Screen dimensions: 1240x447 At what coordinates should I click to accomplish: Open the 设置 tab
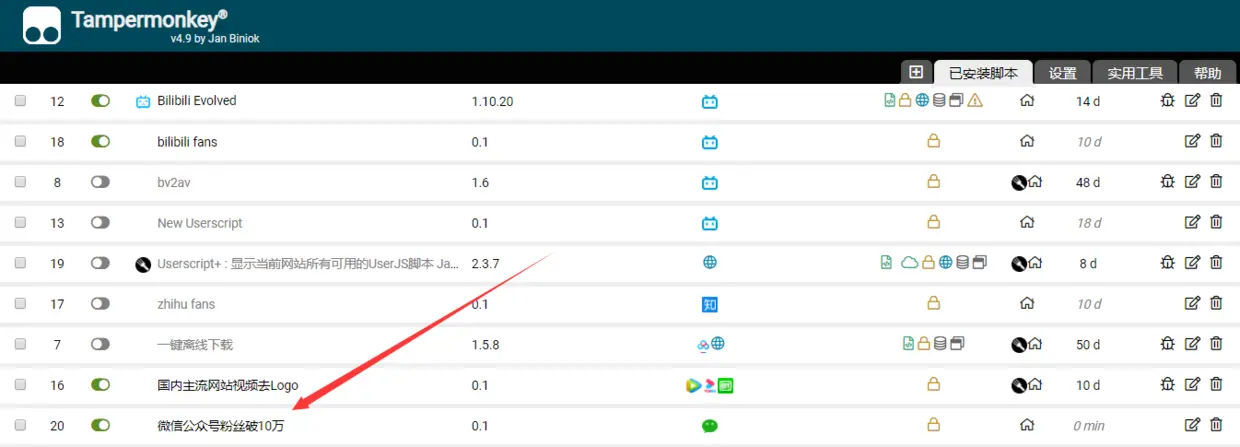click(x=1063, y=73)
